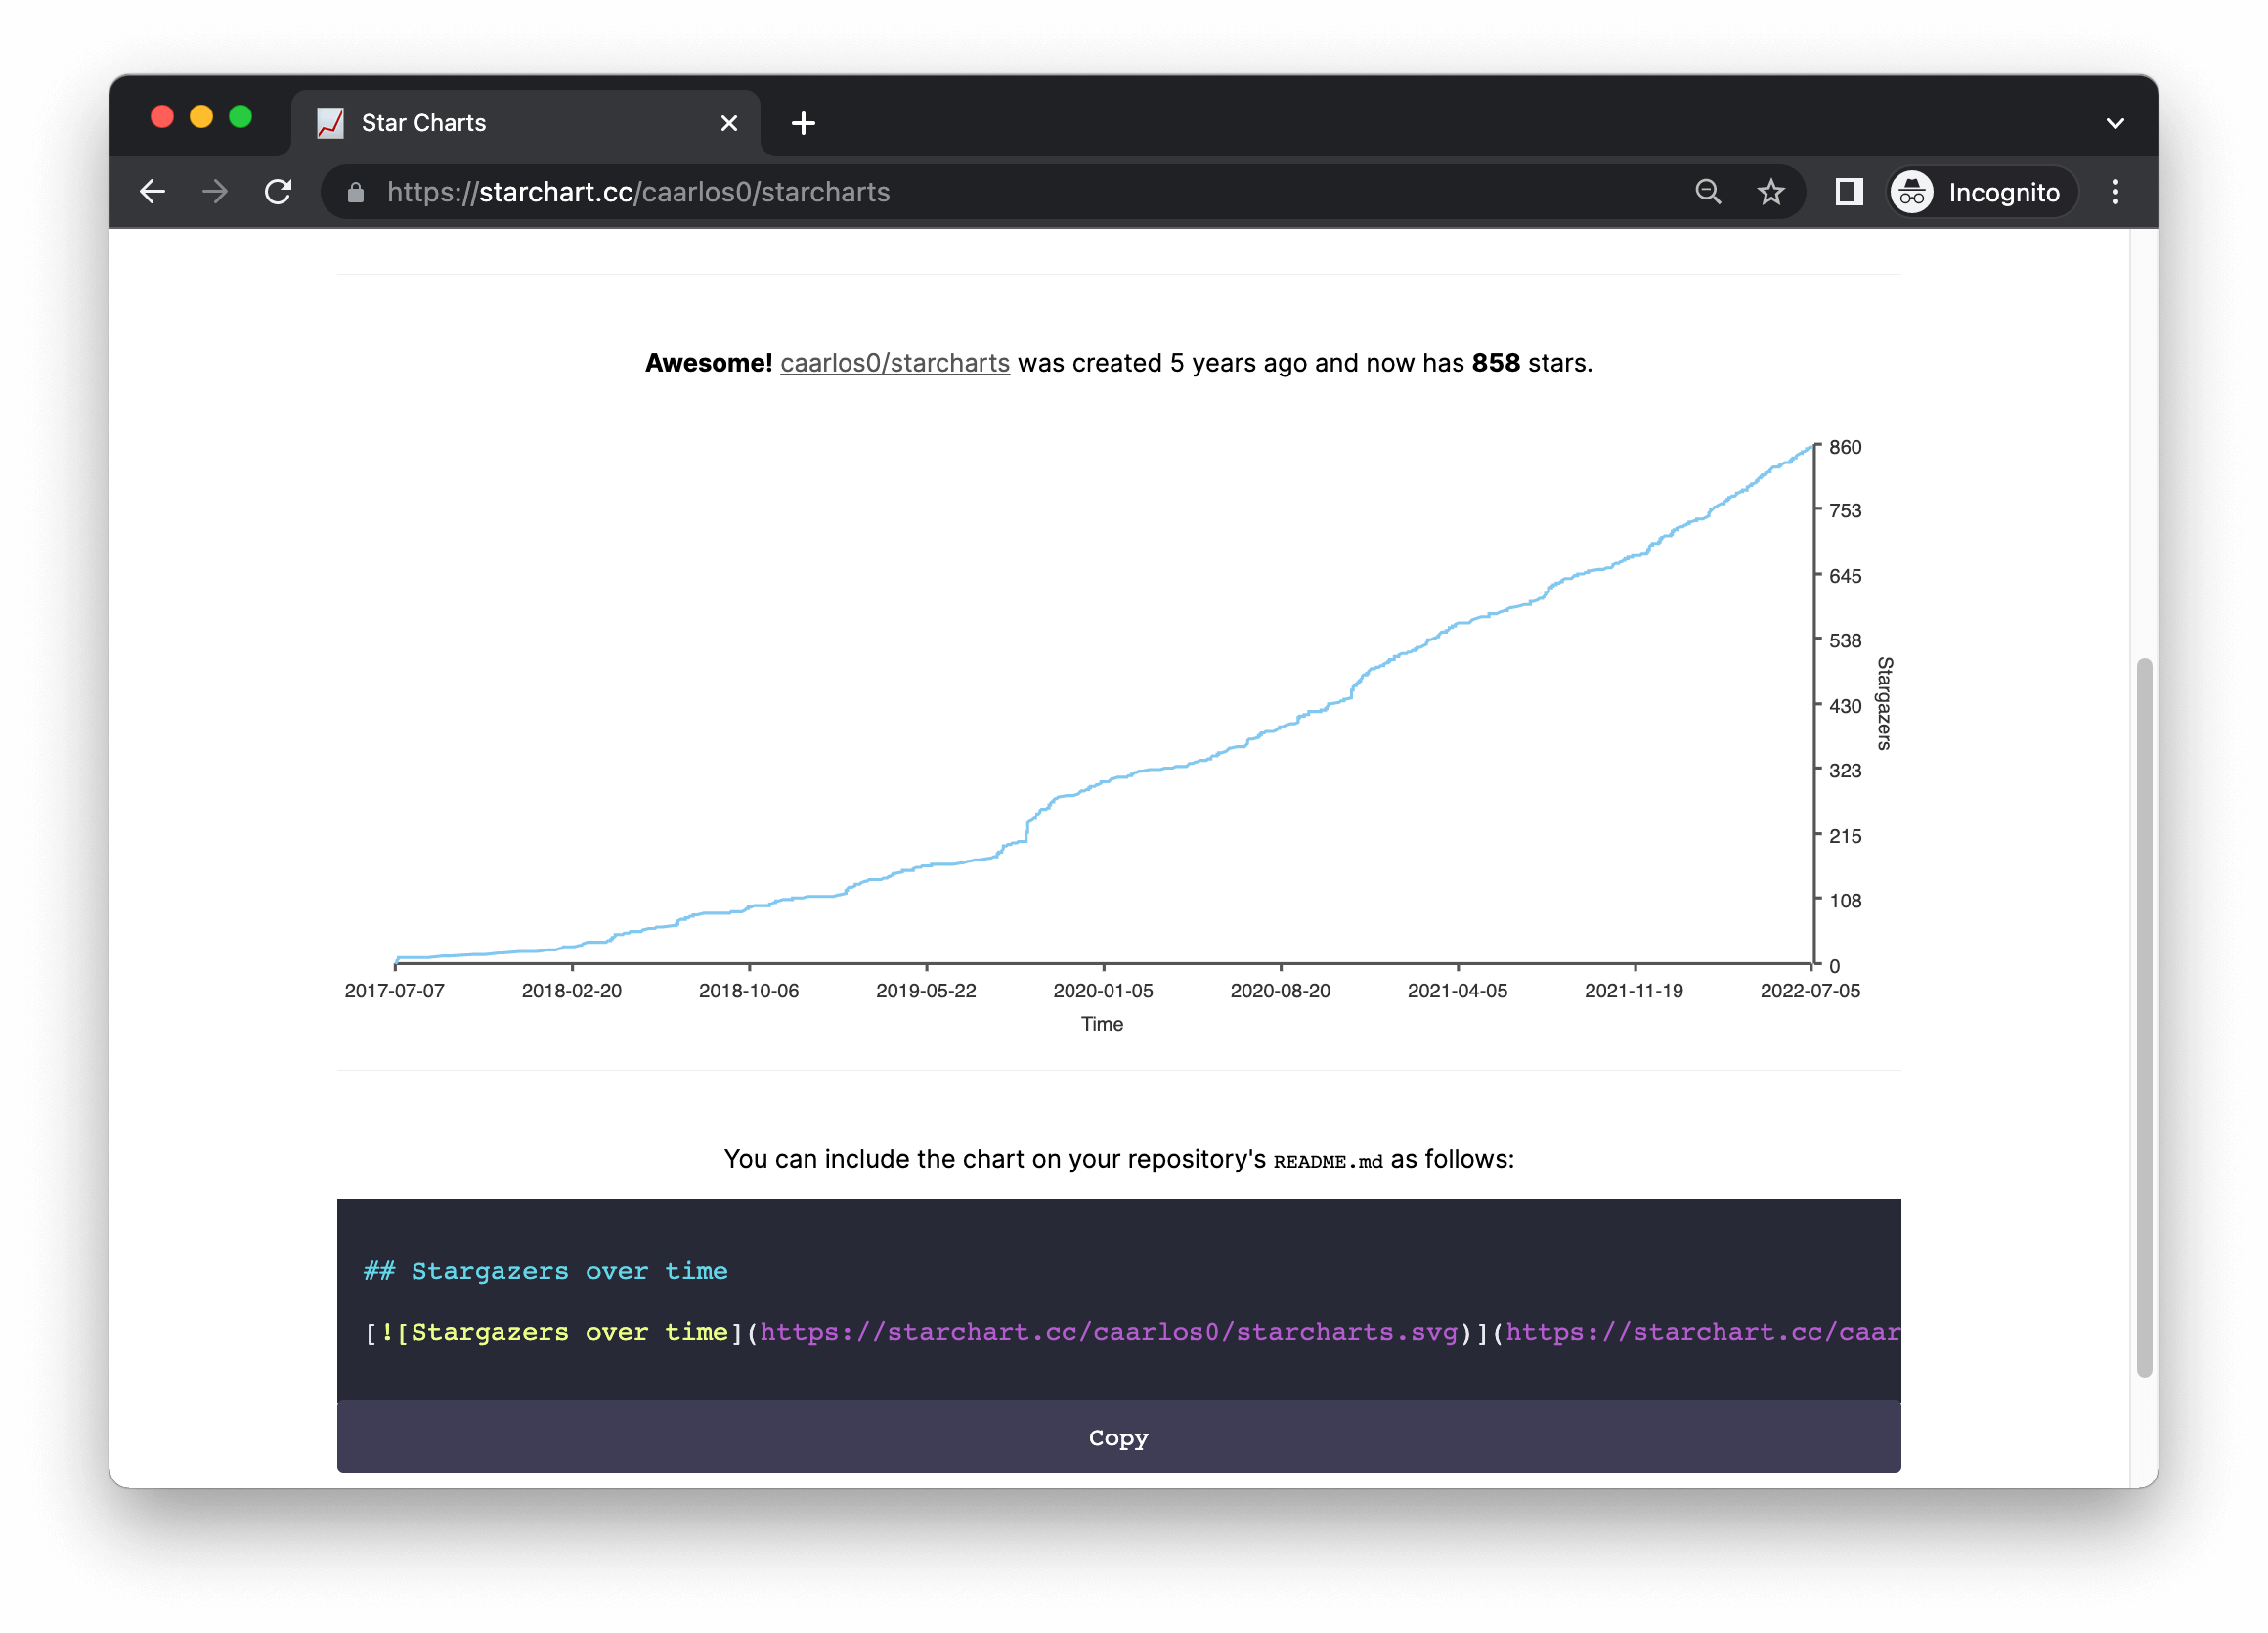2268x1633 pixels.
Task: Click chart line near 2020-01-05
Action: (1103, 781)
